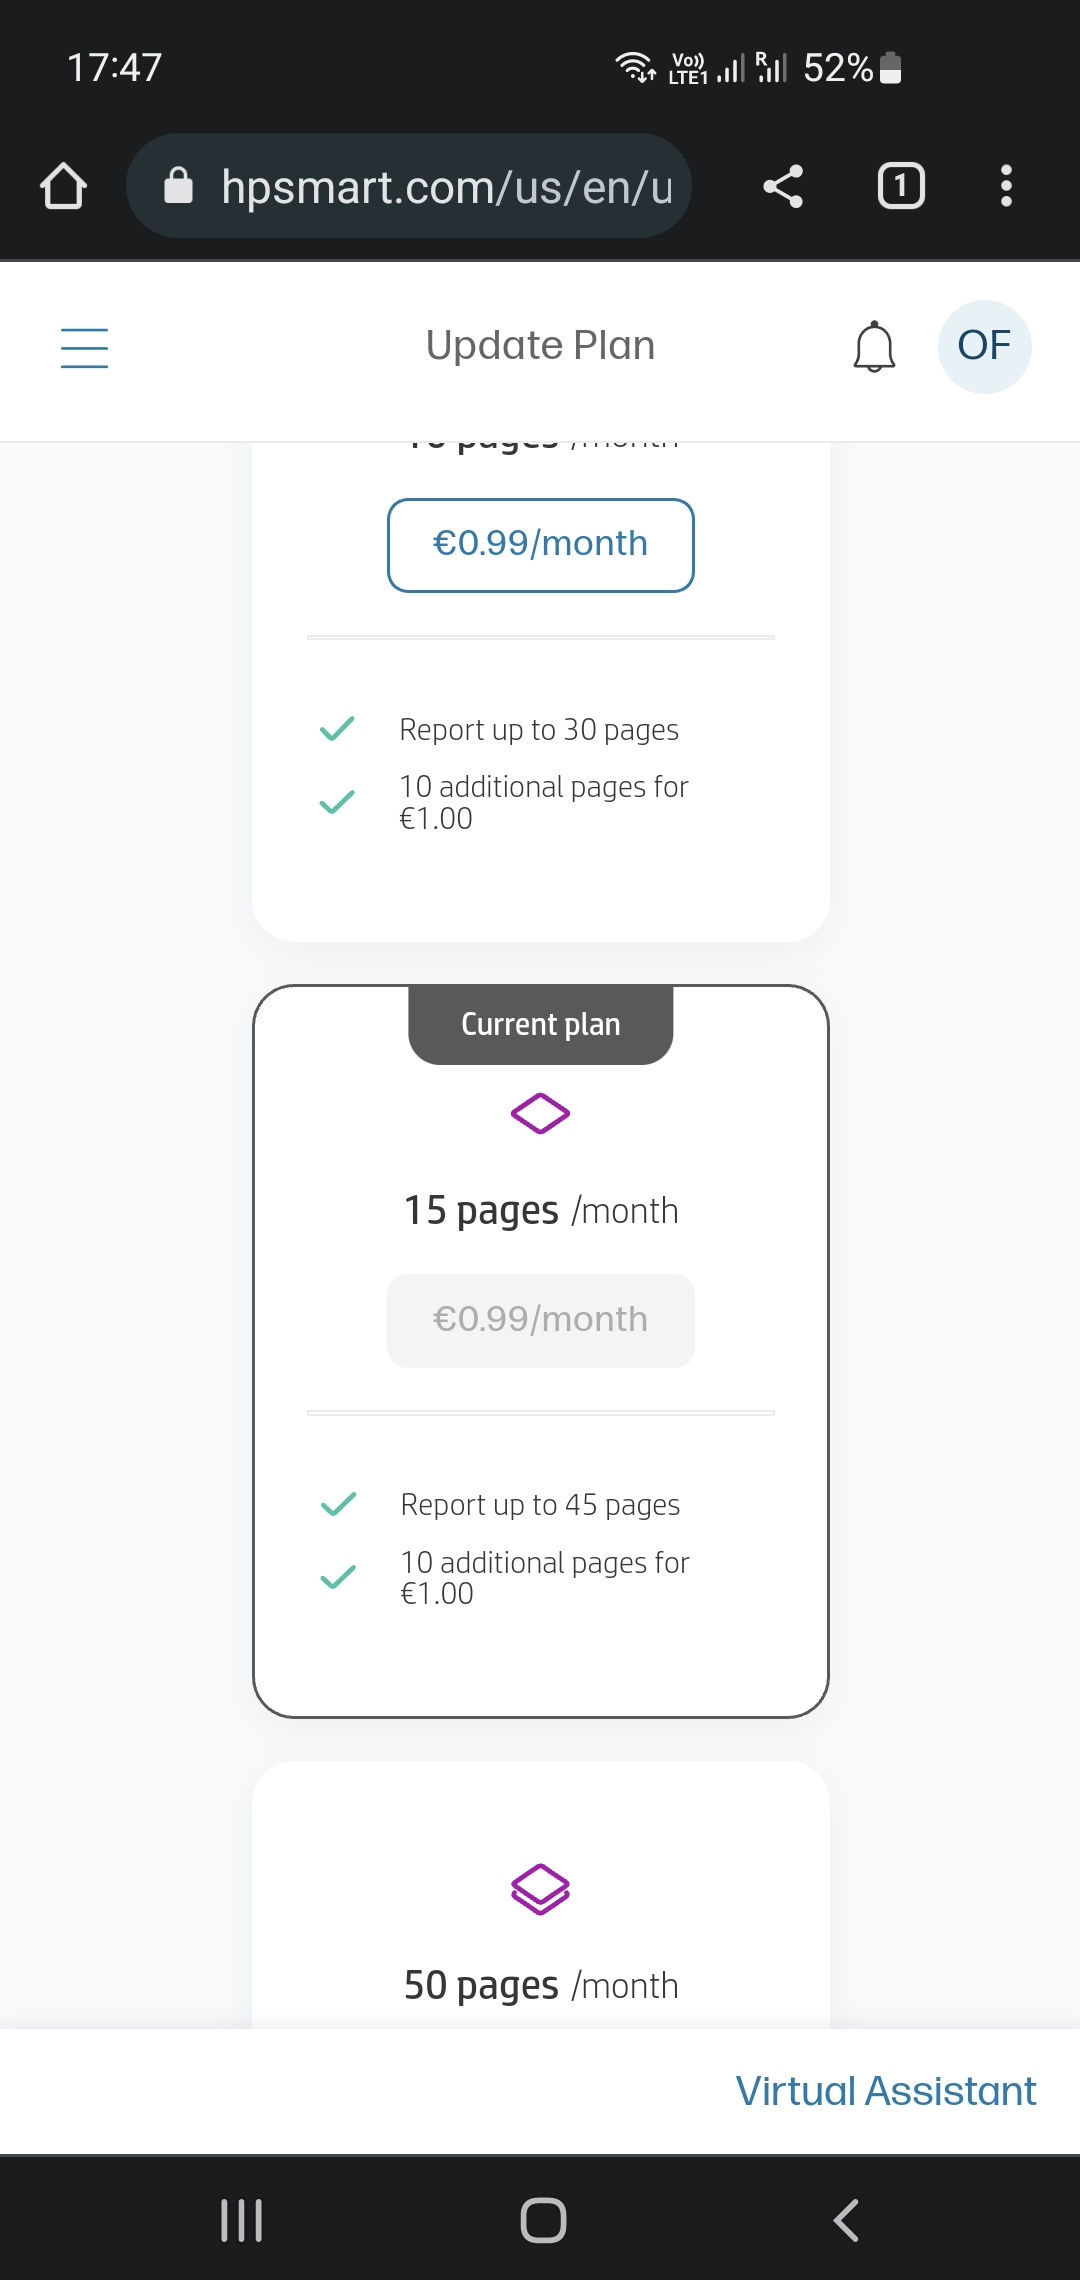Open the OF account avatar

point(984,347)
